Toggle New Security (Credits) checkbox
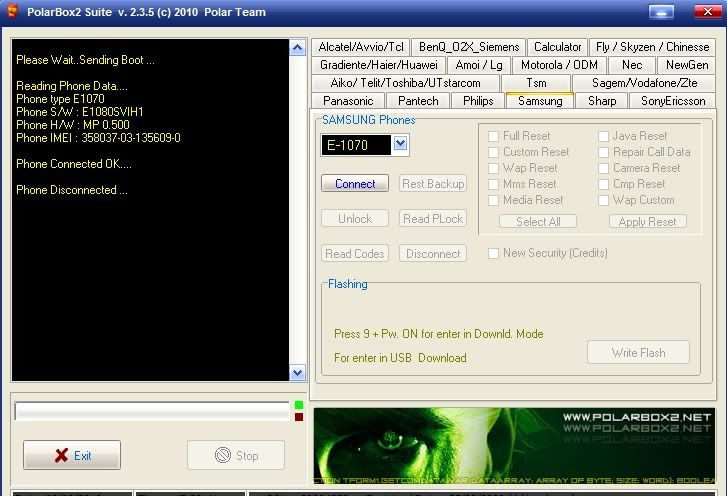 click(493, 253)
